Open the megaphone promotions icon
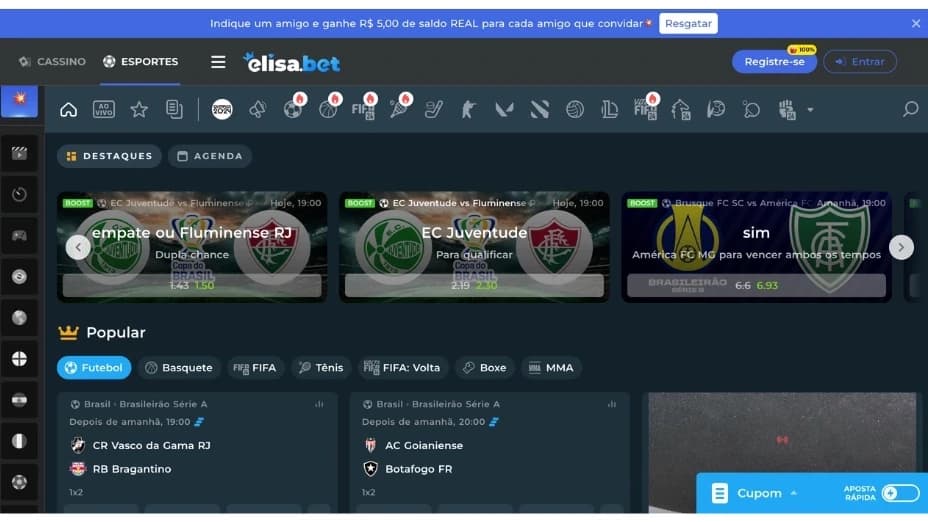The height and width of the screenshot is (522, 928). click(257, 109)
